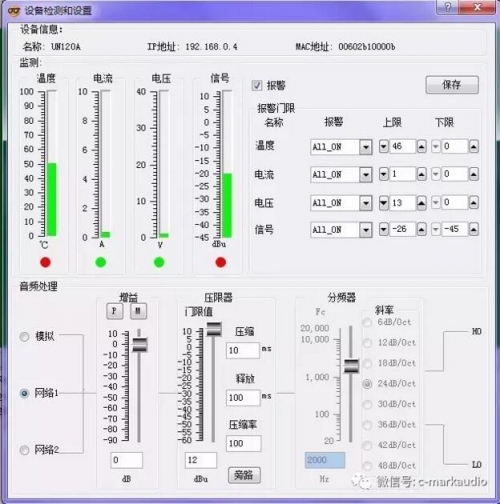Click the 旁路 bypass button

pos(244,475)
